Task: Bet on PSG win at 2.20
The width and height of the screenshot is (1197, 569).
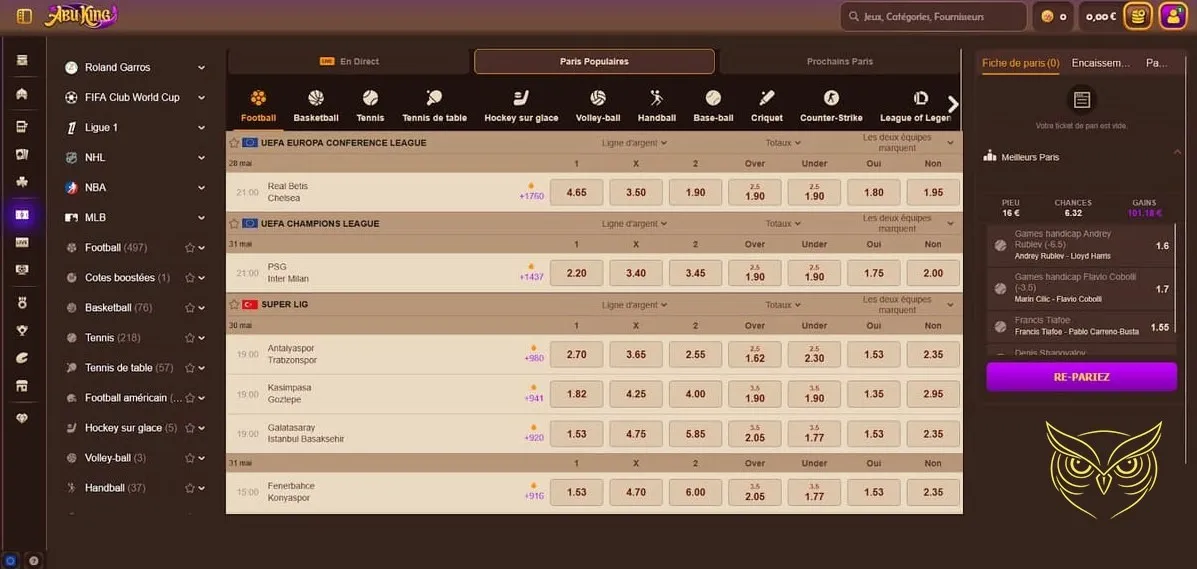Action: tap(576, 273)
